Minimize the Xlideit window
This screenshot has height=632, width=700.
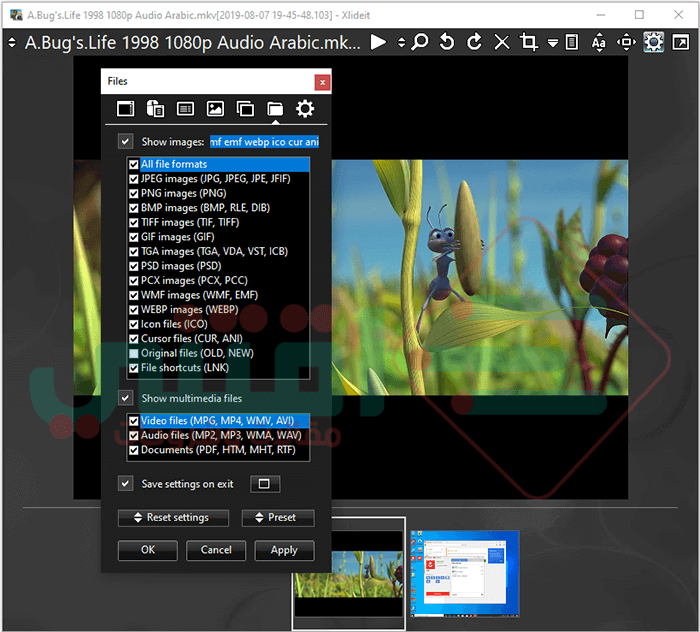pyautogui.click(x=601, y=15)
